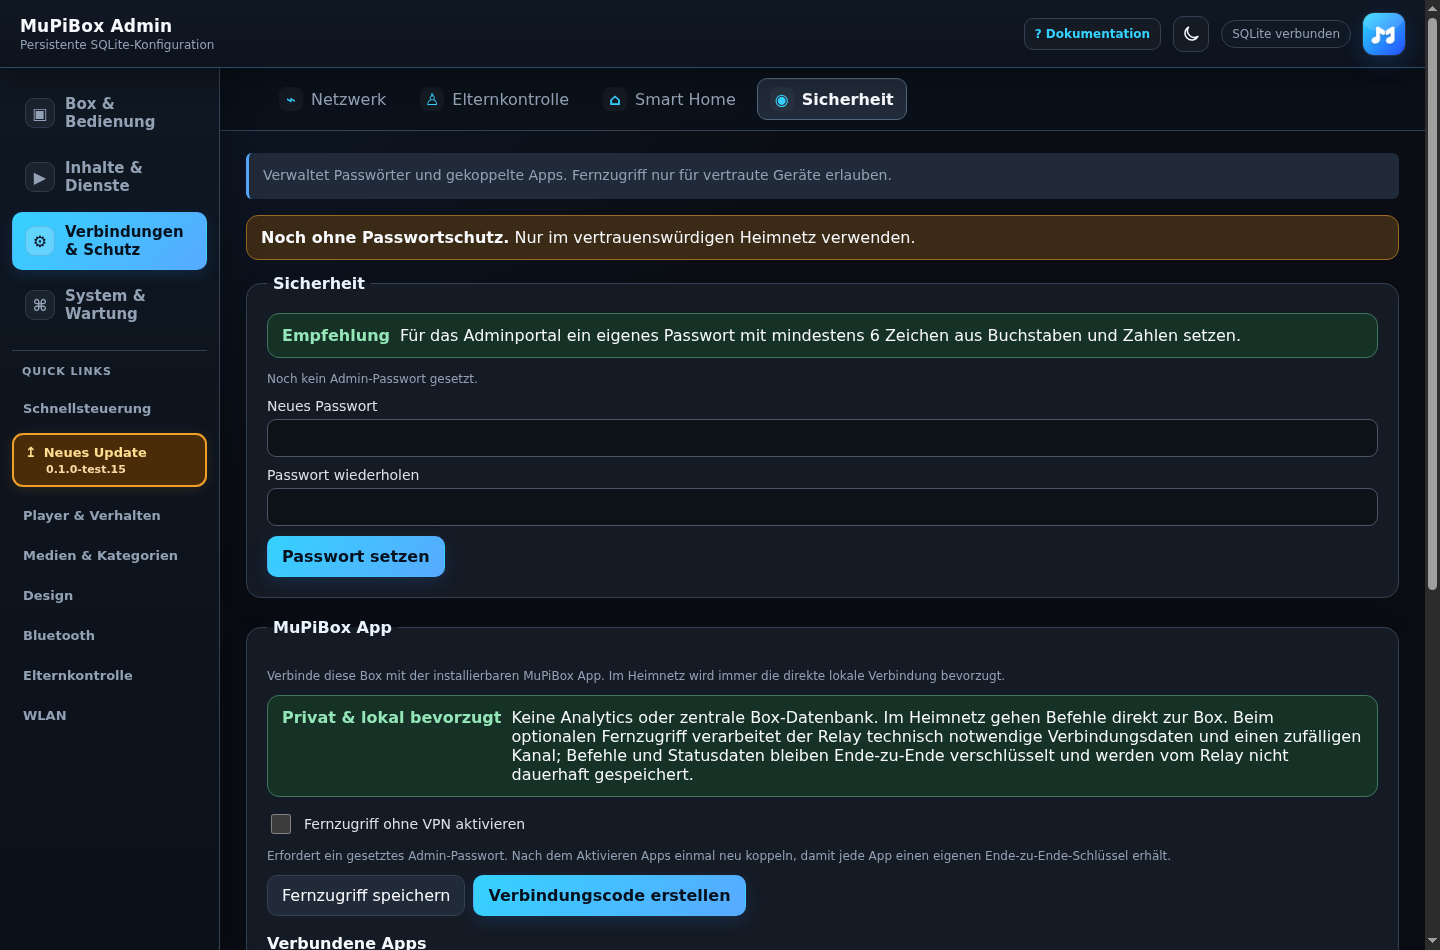Click the 'Verbundene Apps' heading
Screen dimensions: 1440x950
pos(347,942)
